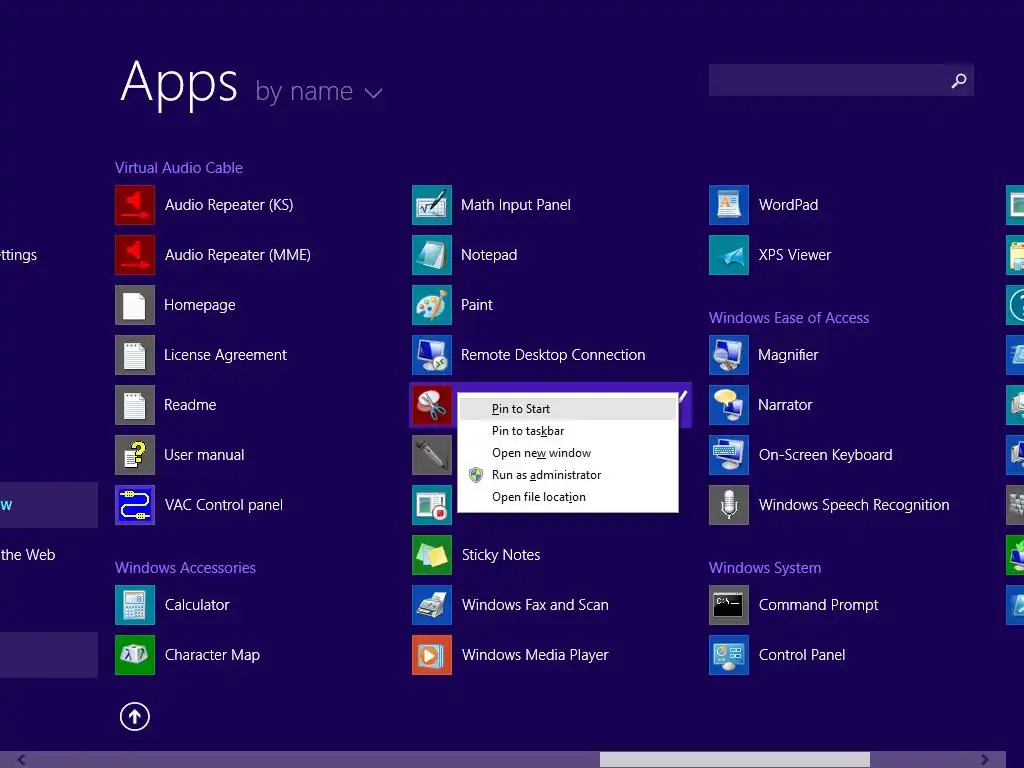Open the Calculator icon
The height and width of the screenshot is (768, 1024).
[135, 605]
